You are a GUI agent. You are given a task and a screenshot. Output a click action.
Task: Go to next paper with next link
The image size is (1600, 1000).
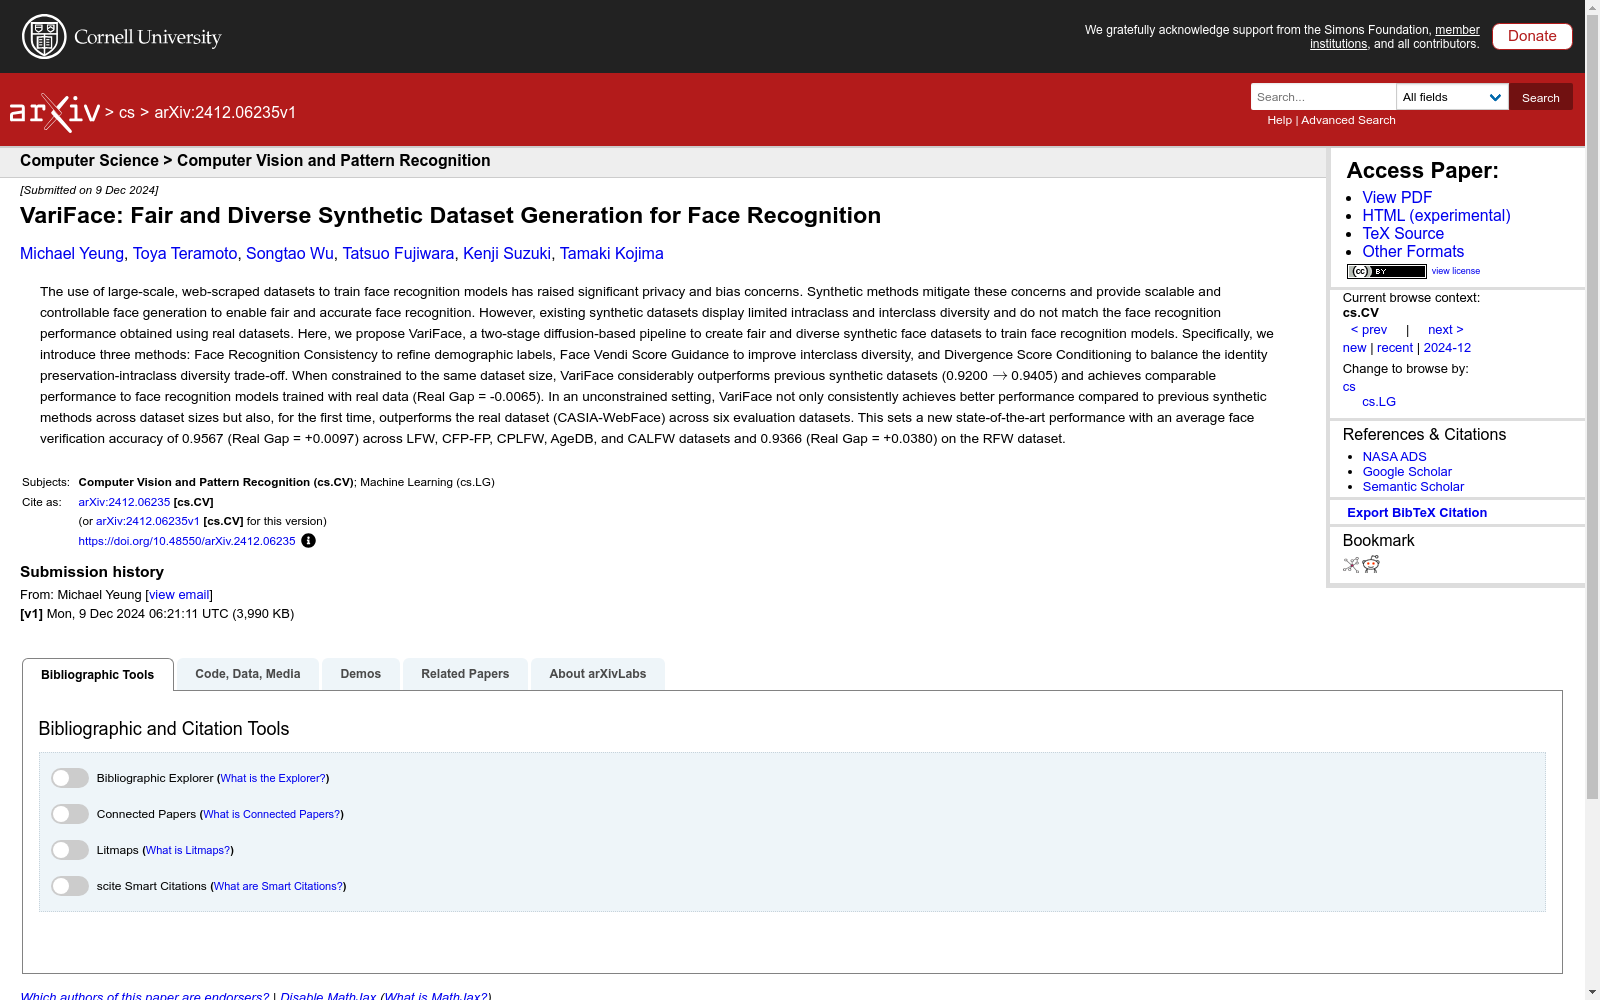coord(1445,330)
